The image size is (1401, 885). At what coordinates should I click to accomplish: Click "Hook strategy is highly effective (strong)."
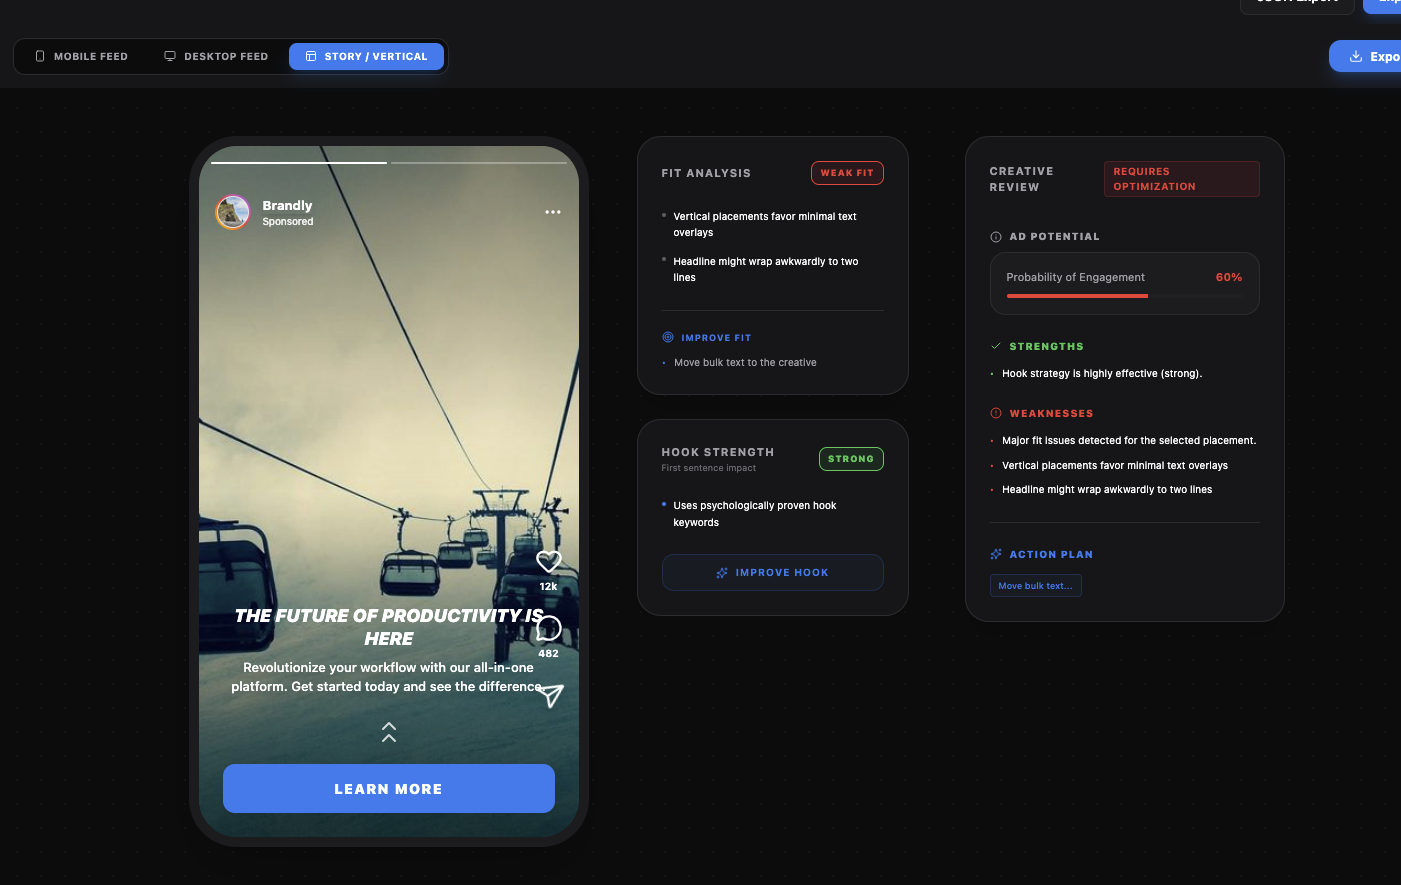[x=1102, y=374]
